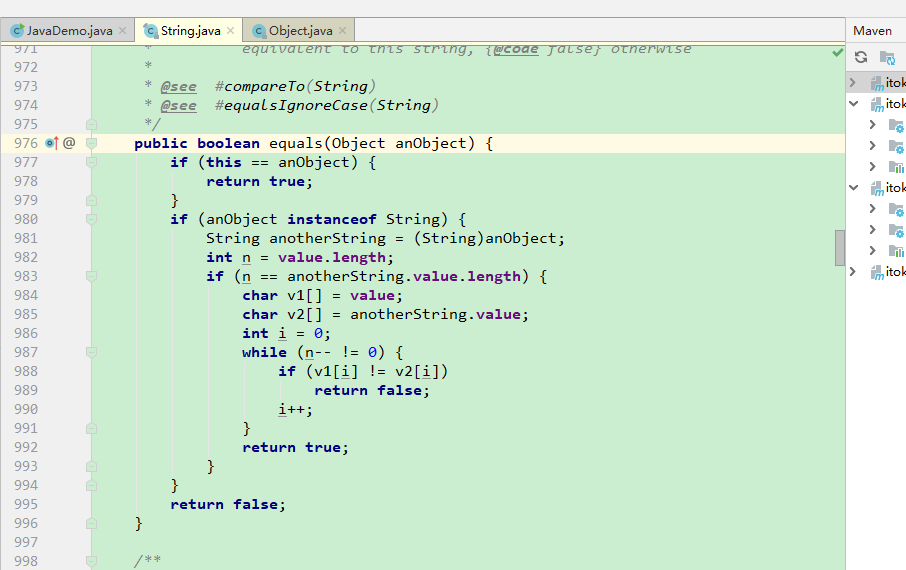Screen dimensions: 906x570
Task: Click the method name 'equals' on line 976
Action: coord(295,143)
